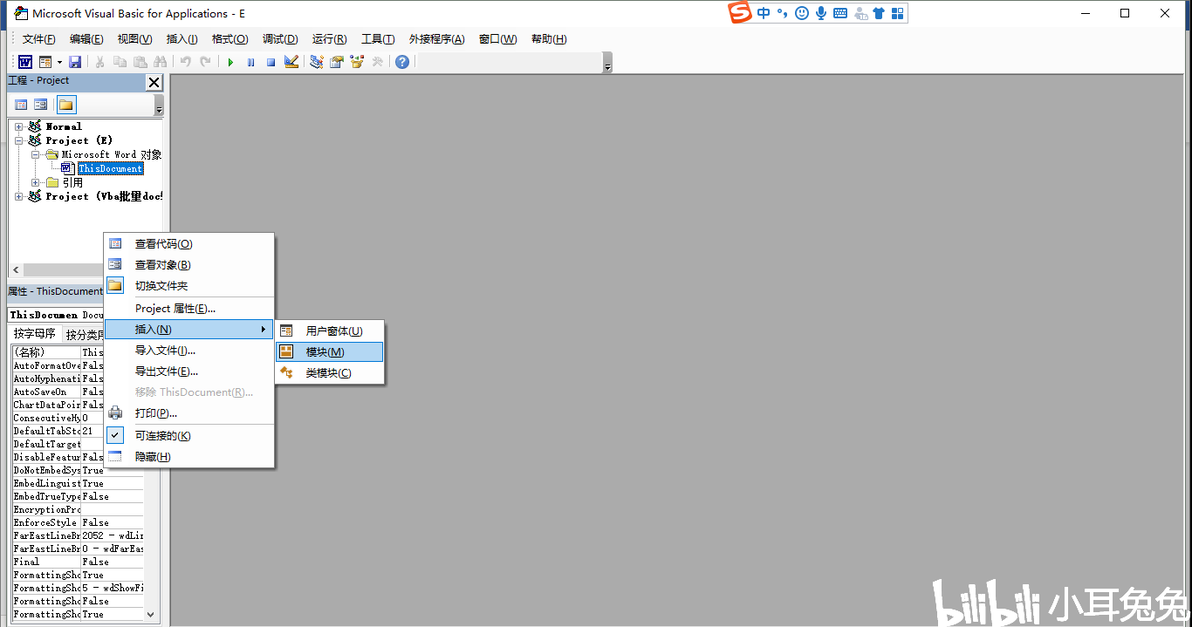
Task: Click View Code icon in Project panel
Action: click(x=21, y=105)
